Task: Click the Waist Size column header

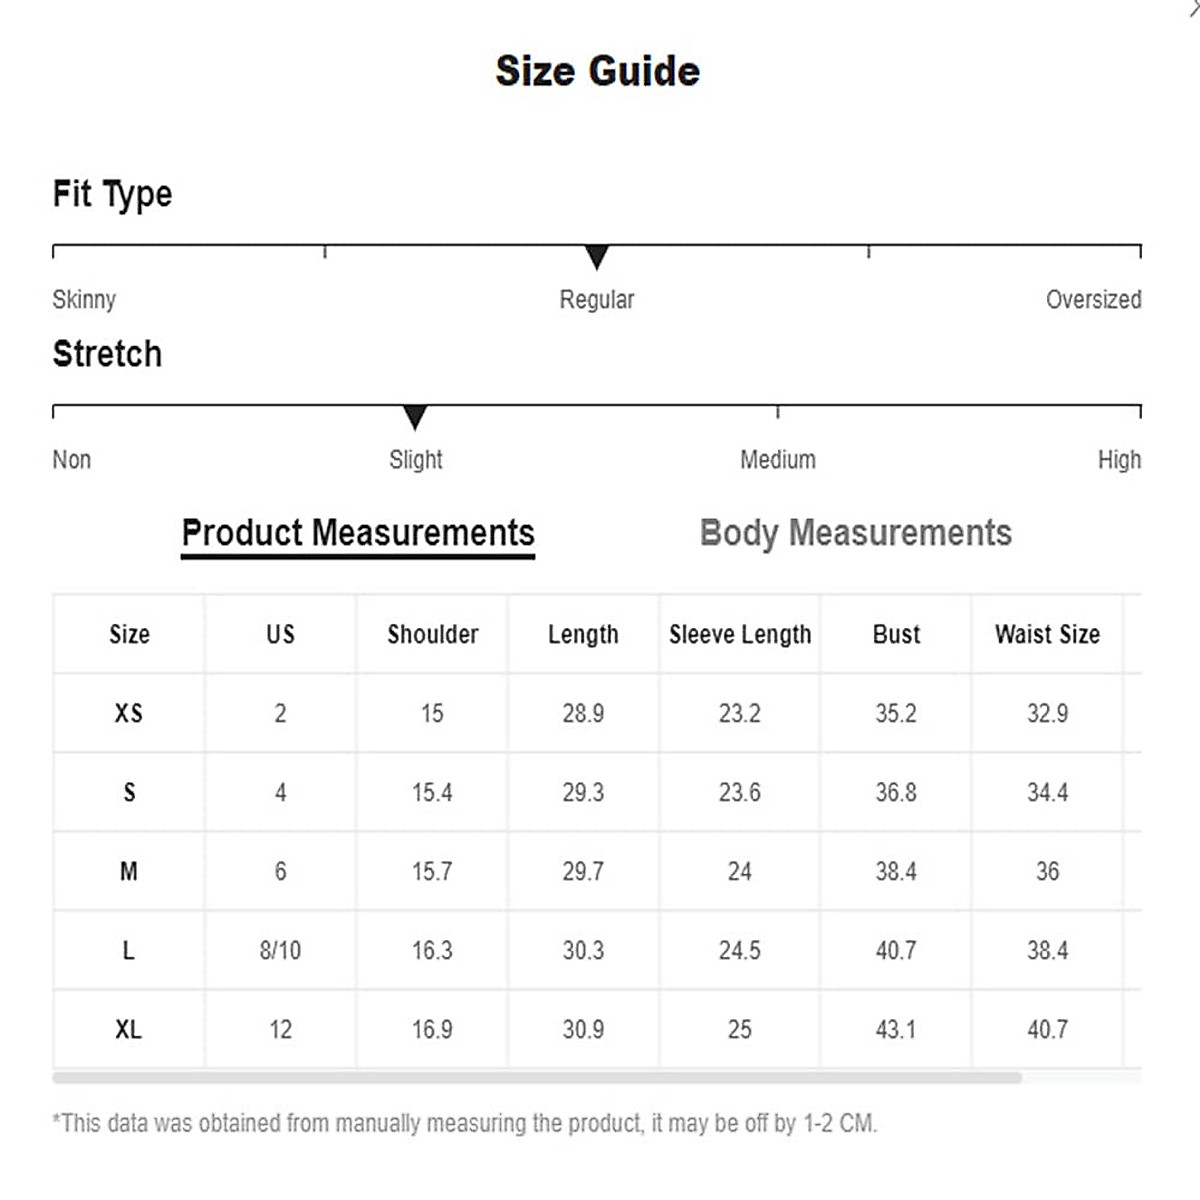Action: [1047, 634]
